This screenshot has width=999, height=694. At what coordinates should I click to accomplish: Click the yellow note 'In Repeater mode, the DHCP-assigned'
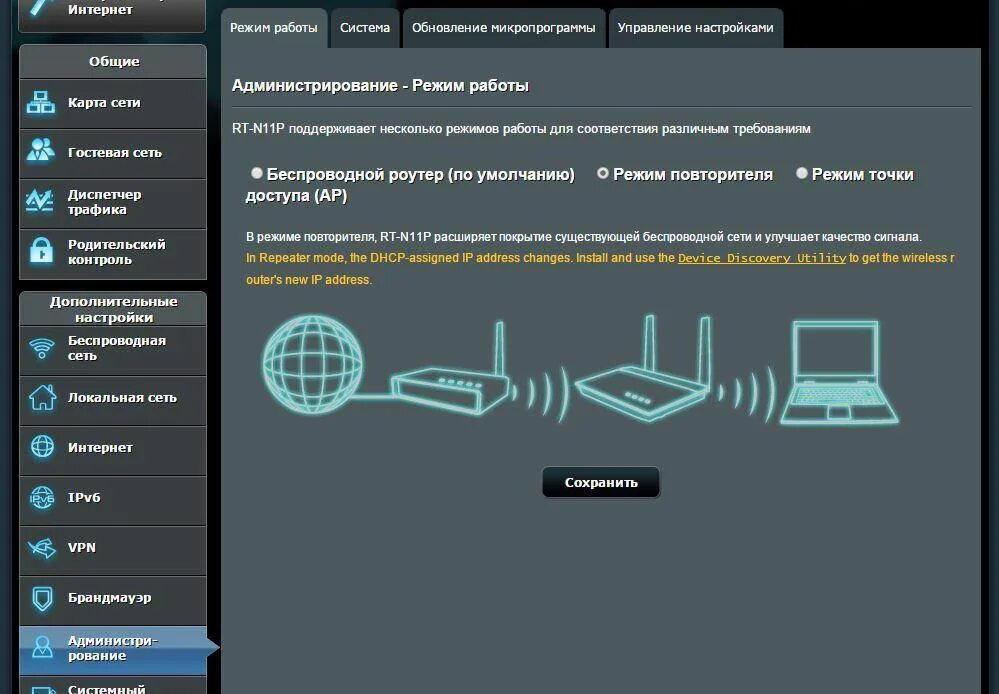tap(600, 269)
